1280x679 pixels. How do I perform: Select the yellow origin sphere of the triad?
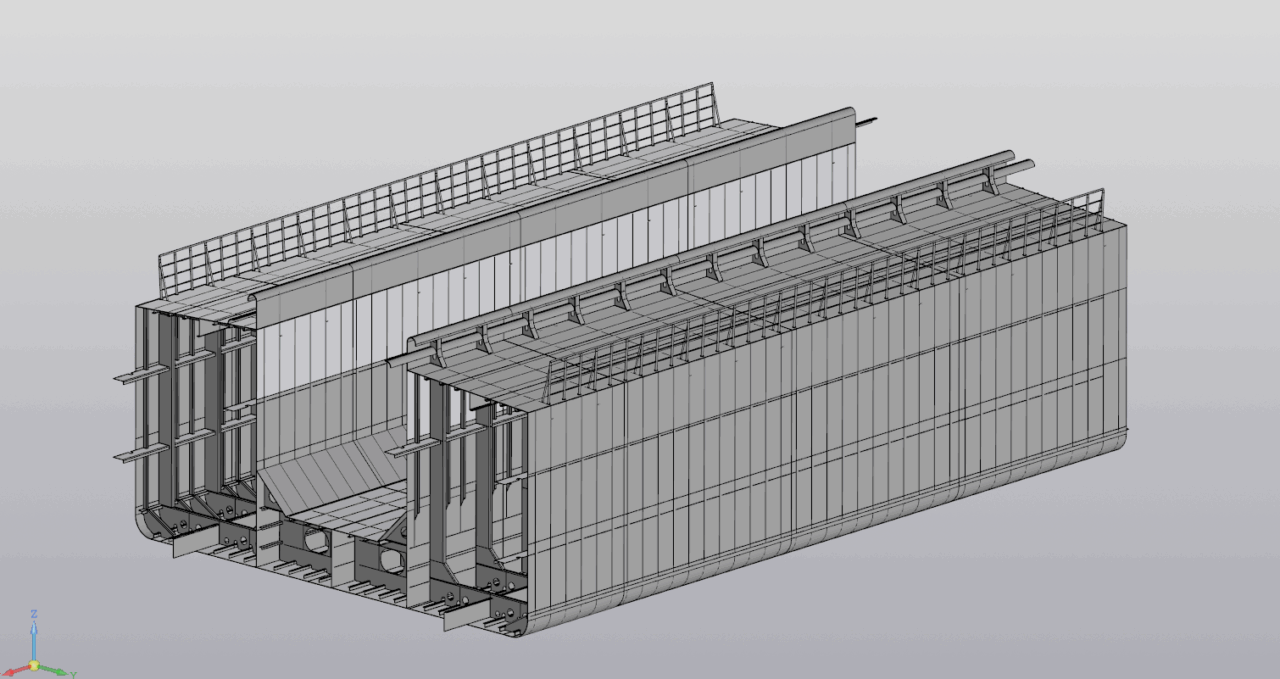point(34,664)
